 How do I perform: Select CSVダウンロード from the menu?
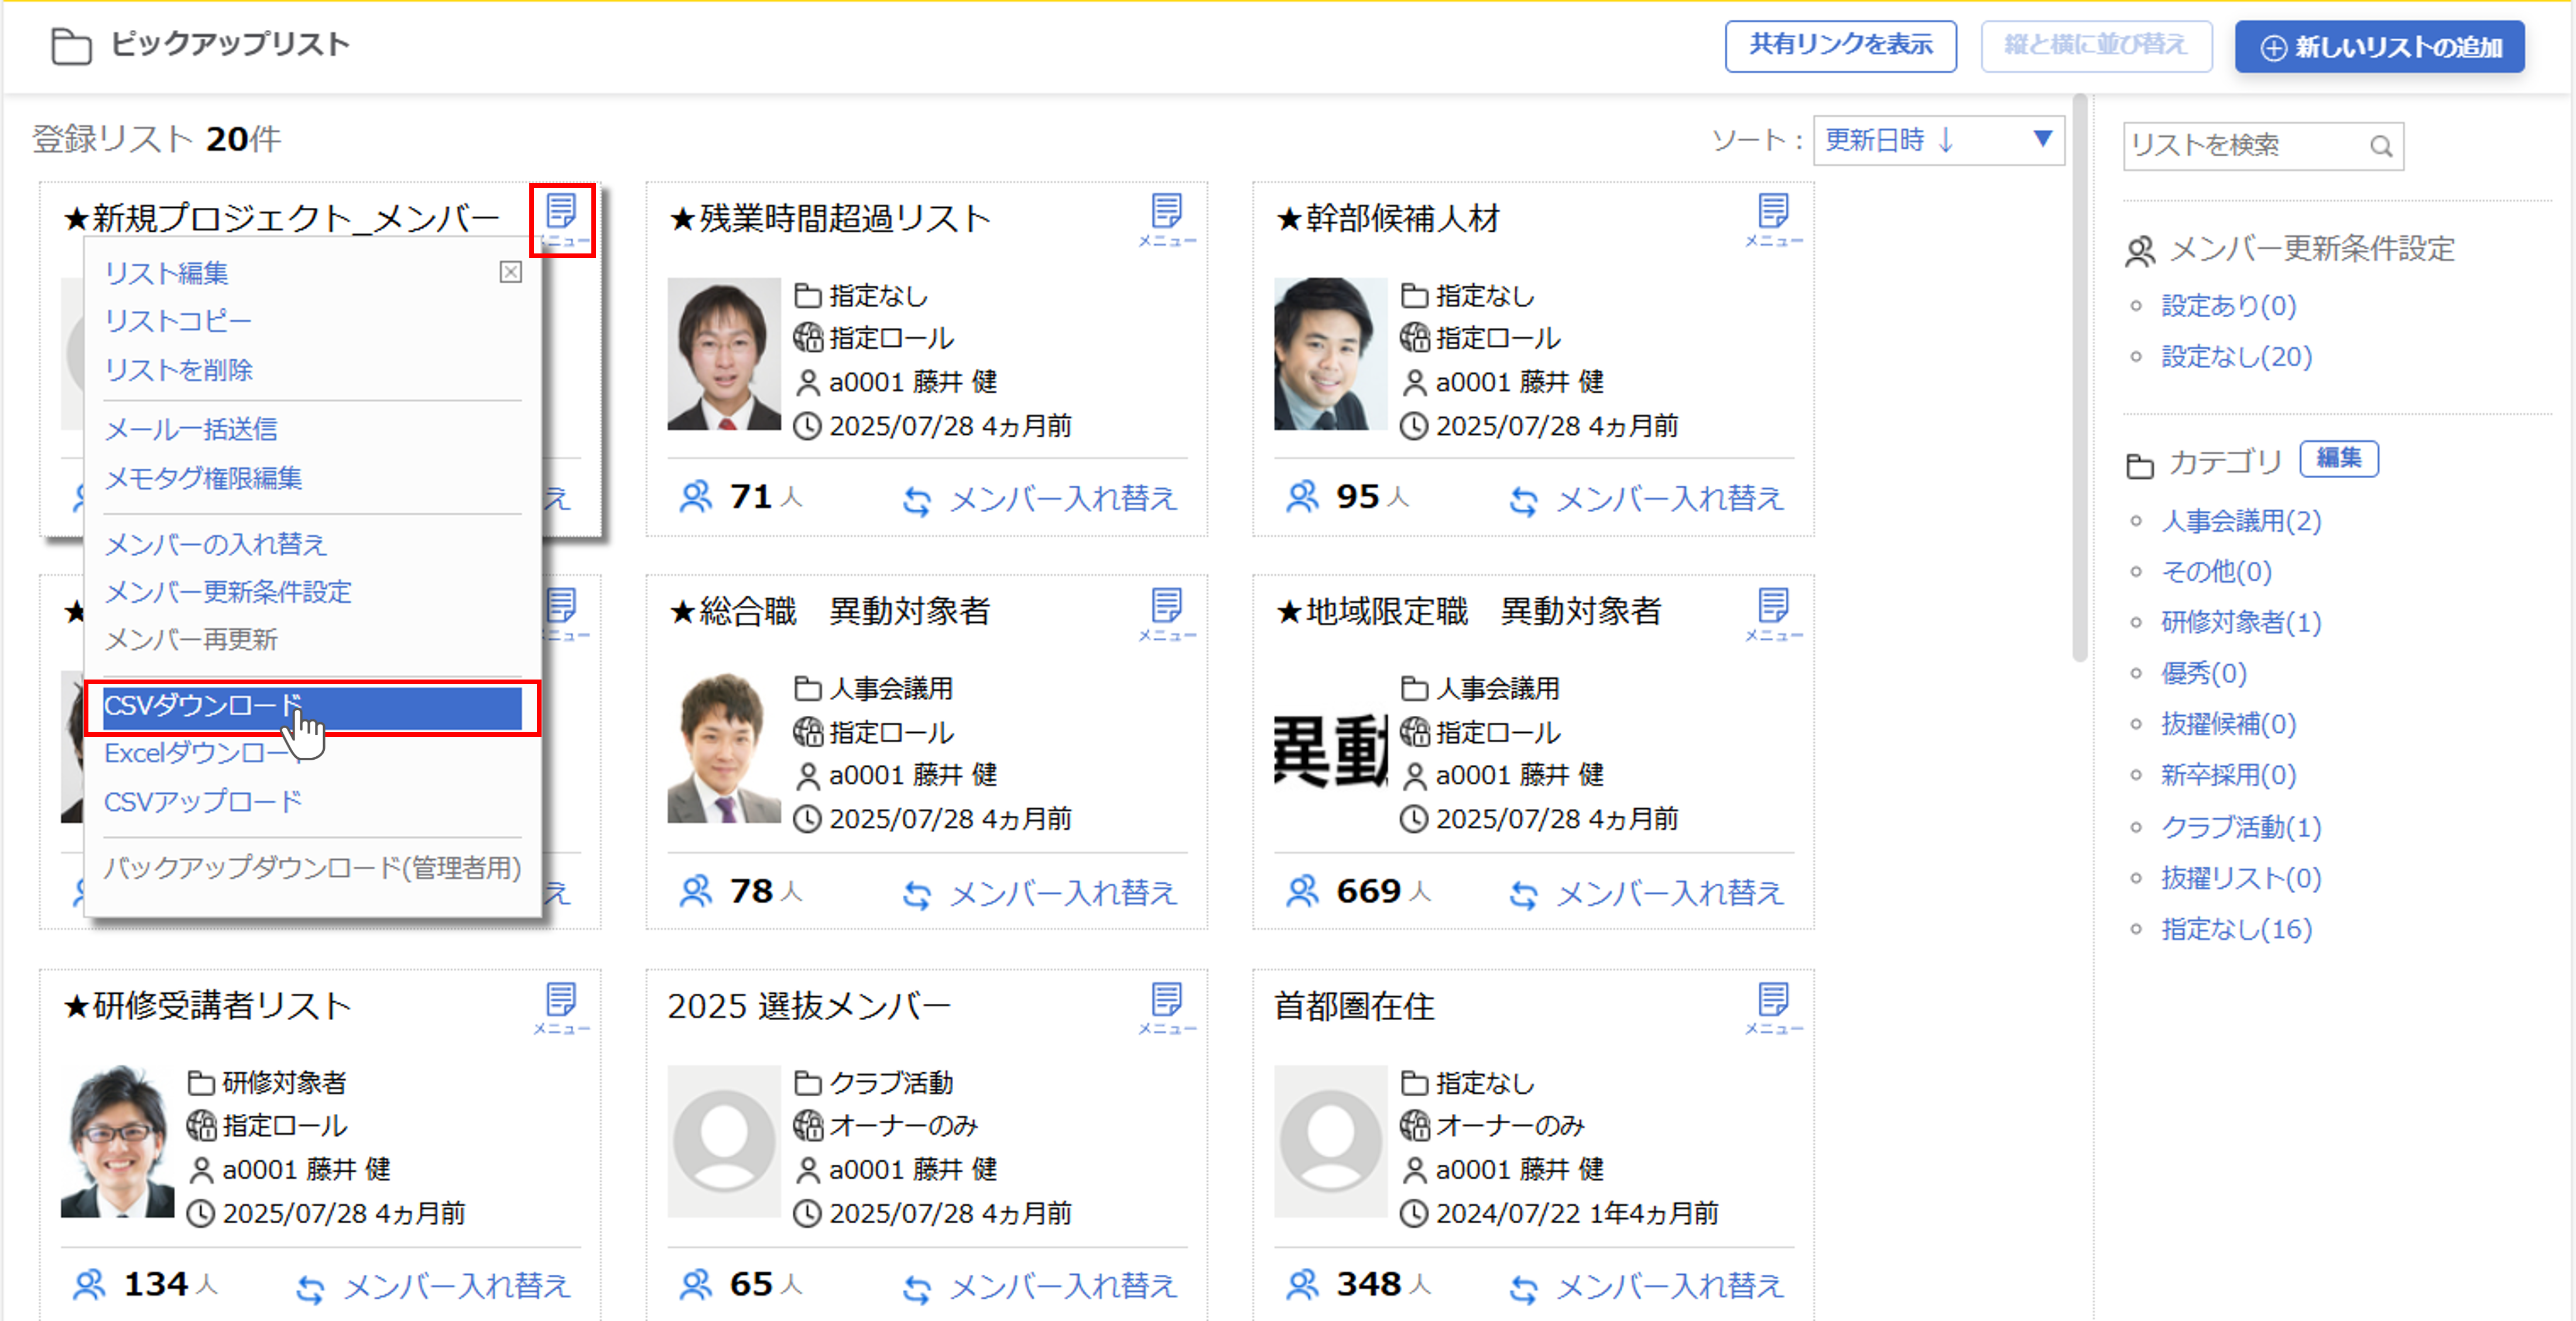pyautogui.click(x=311, y=706)
